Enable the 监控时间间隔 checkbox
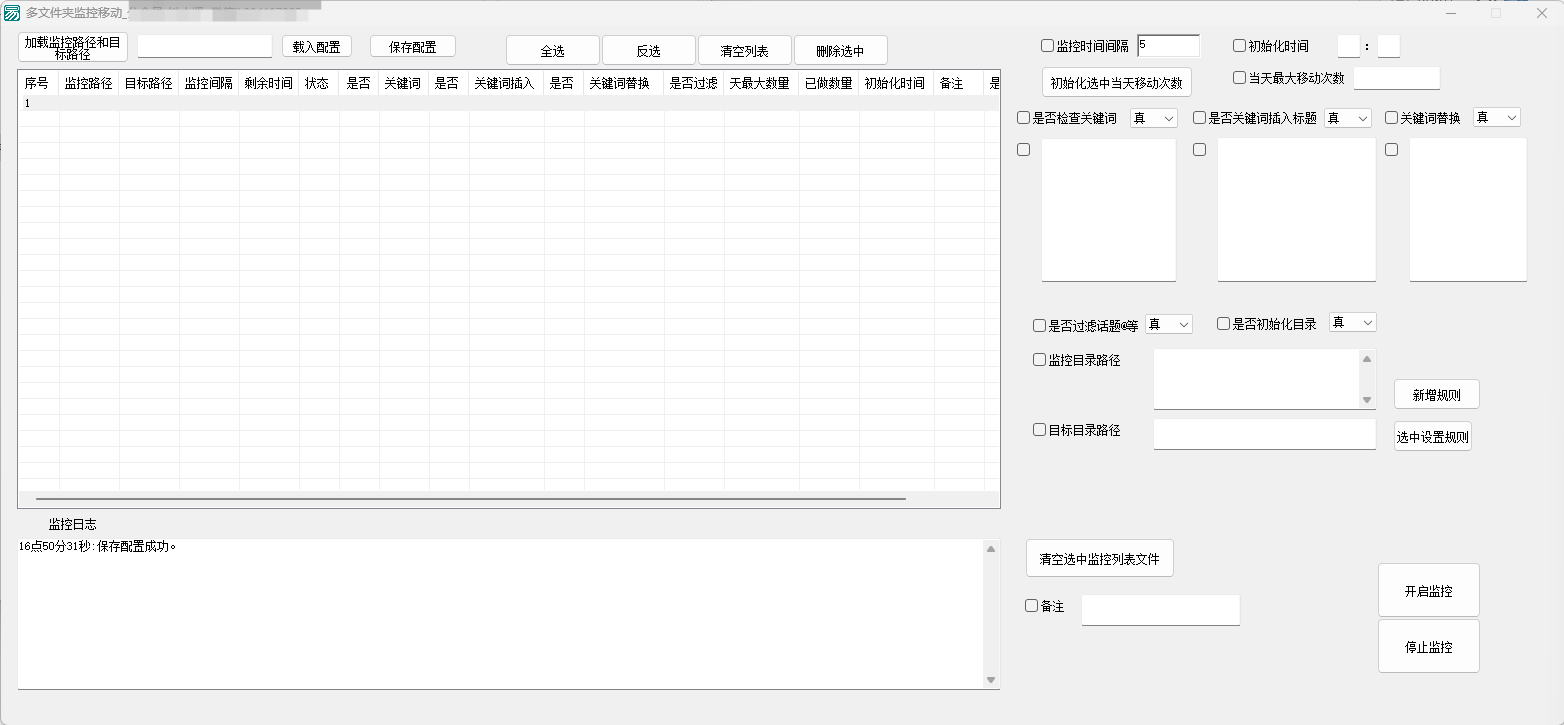Viewport: 1564px width, 725px height. click(1048, 46)
